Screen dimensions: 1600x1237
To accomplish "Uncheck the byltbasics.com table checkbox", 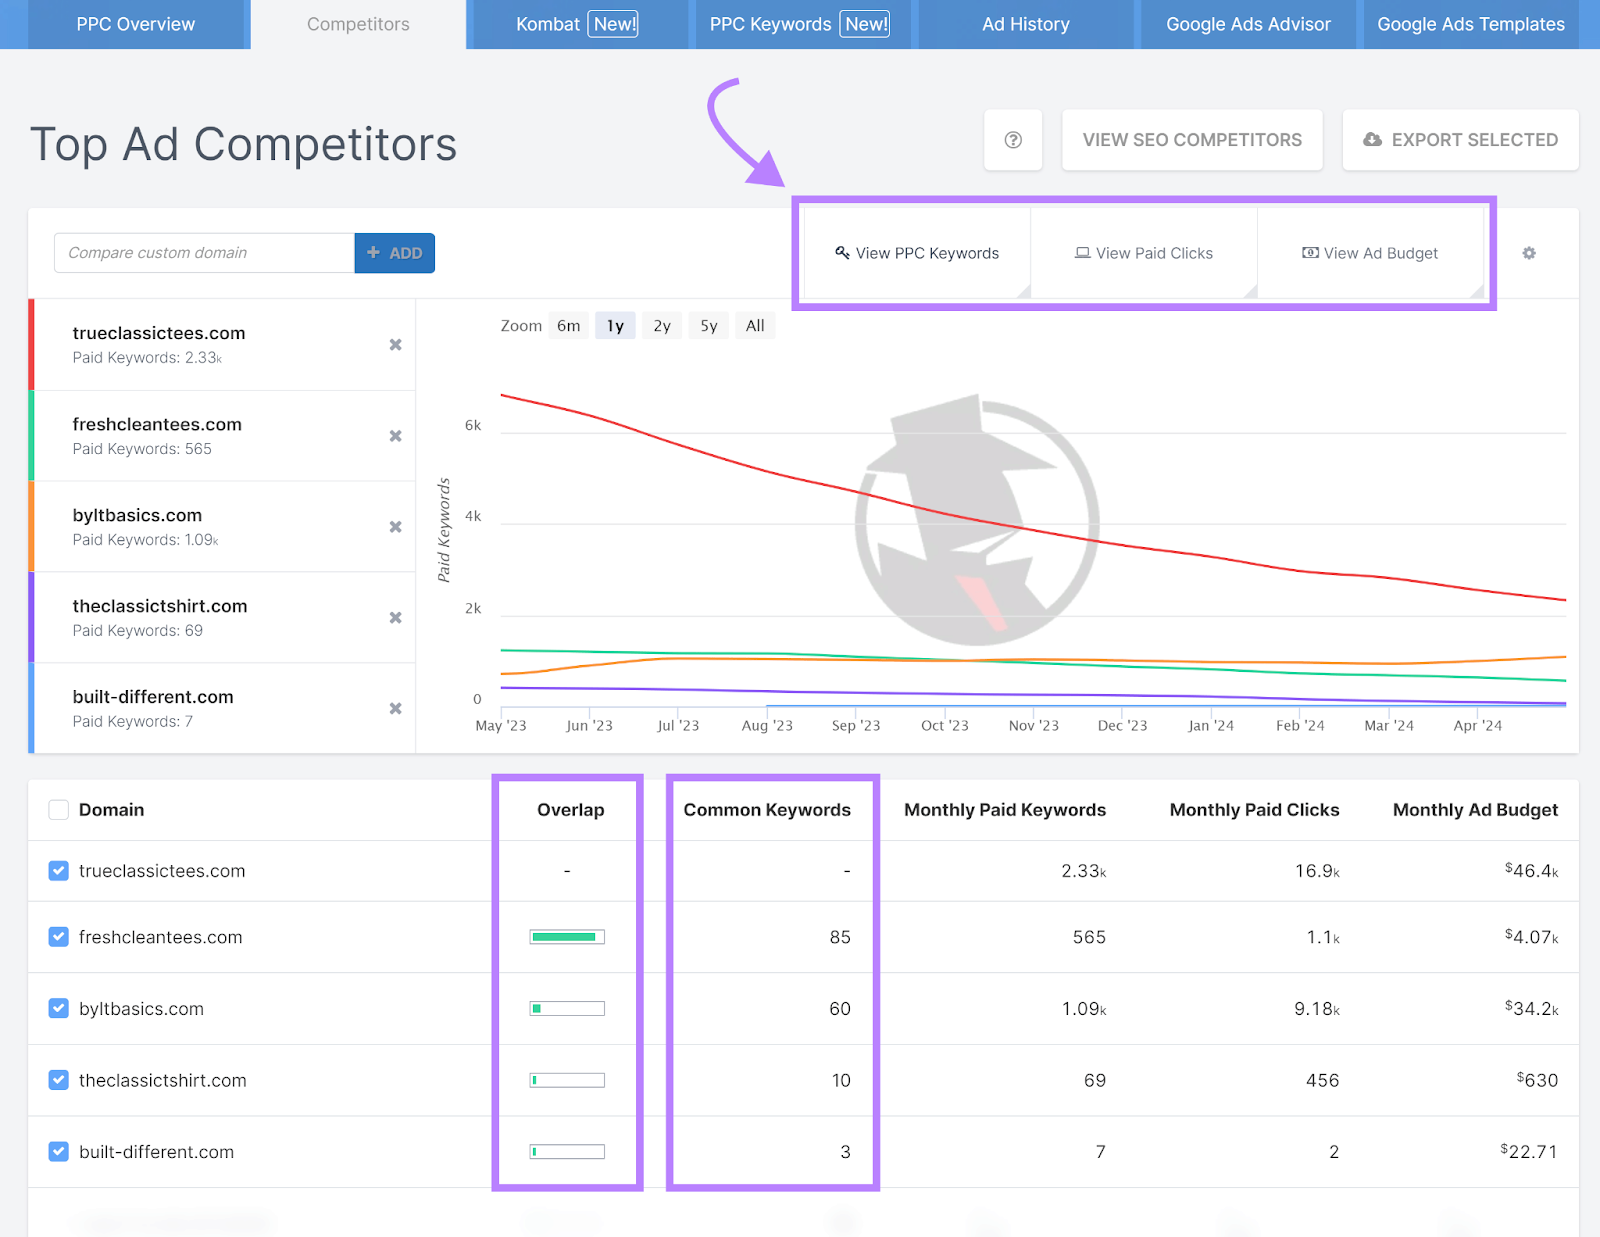I will [59, 1008].
